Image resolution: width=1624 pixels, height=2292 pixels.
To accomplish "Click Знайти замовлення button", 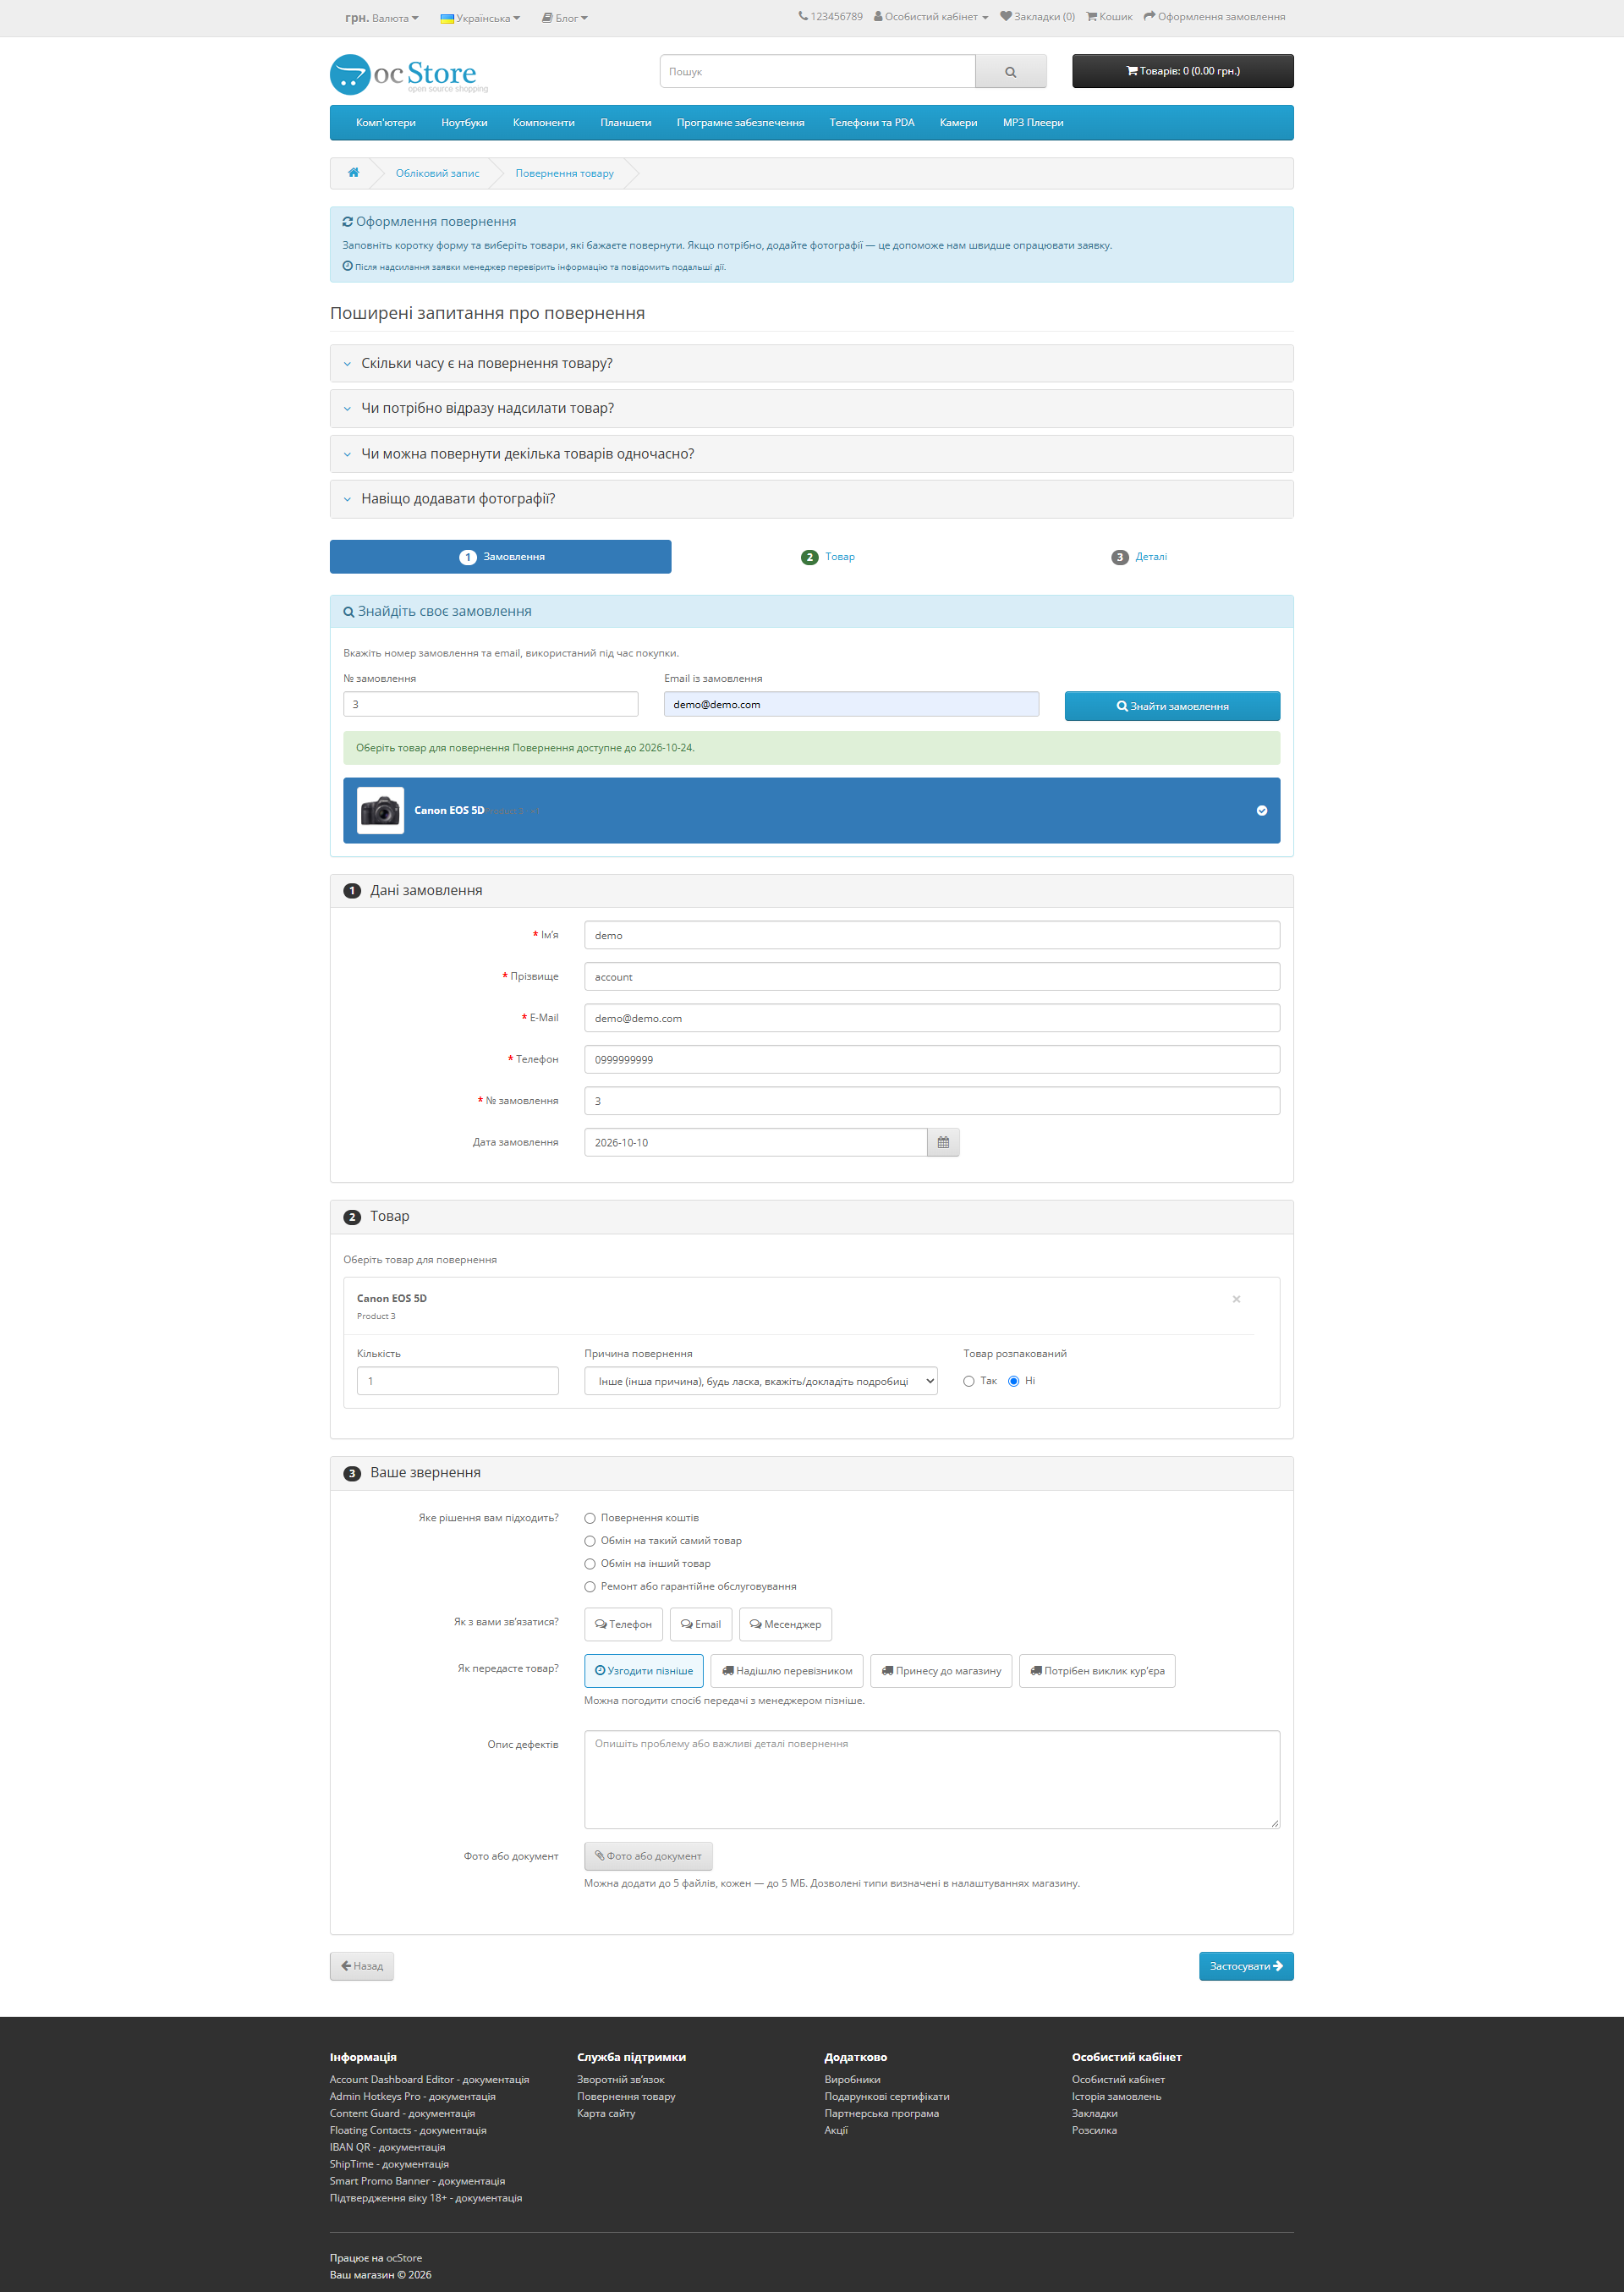I will coord(1172,706).
